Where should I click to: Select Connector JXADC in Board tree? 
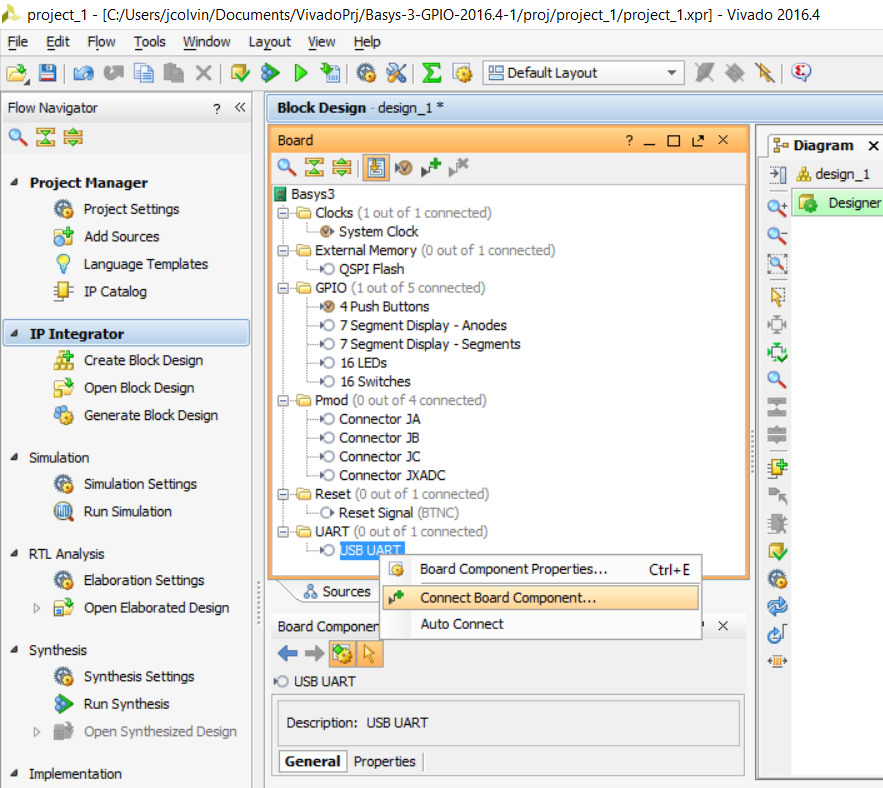(392, 475)
